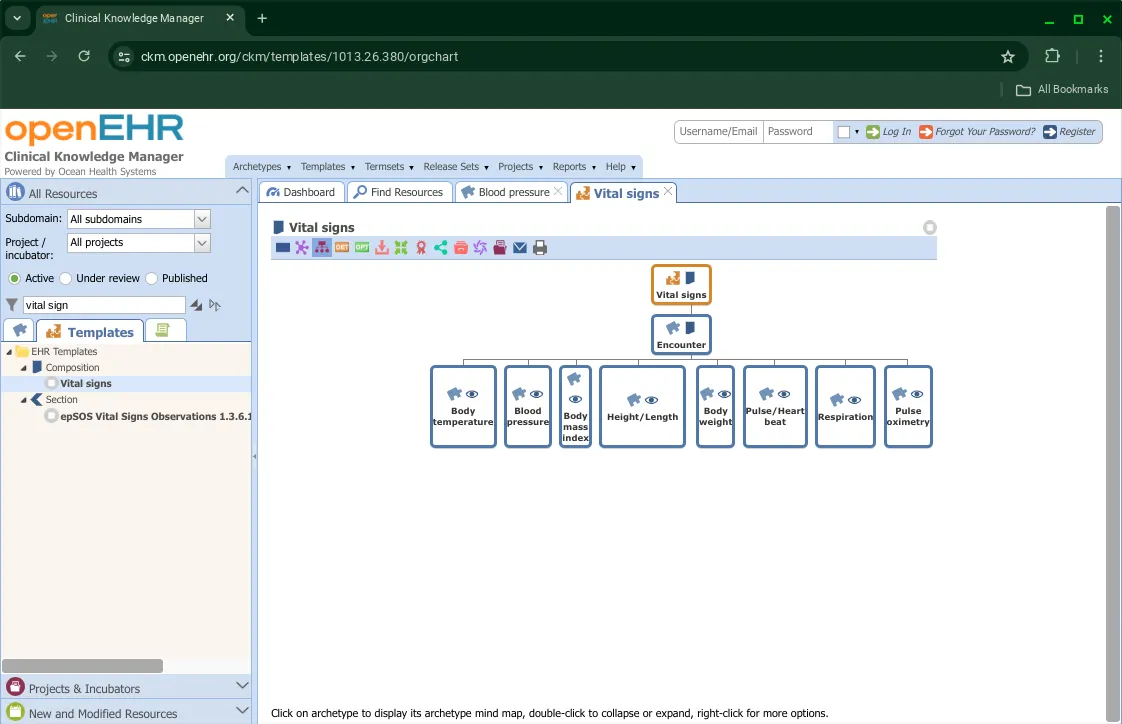Send the template via the email envelope icon
This screenshot has width=1122, height=724.
pos(520,248)
